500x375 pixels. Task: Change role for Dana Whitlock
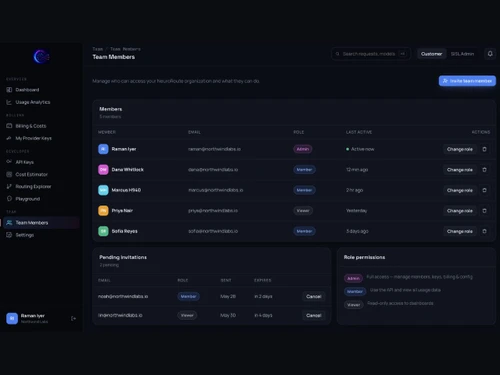[x=460, y=170]
